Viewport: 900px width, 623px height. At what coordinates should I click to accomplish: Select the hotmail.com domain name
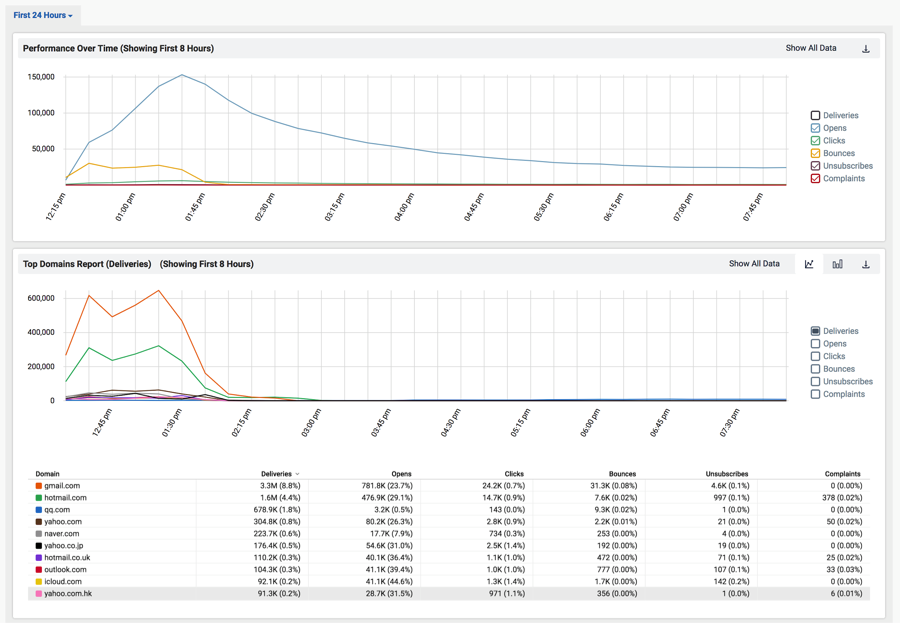tap(65, 498)
